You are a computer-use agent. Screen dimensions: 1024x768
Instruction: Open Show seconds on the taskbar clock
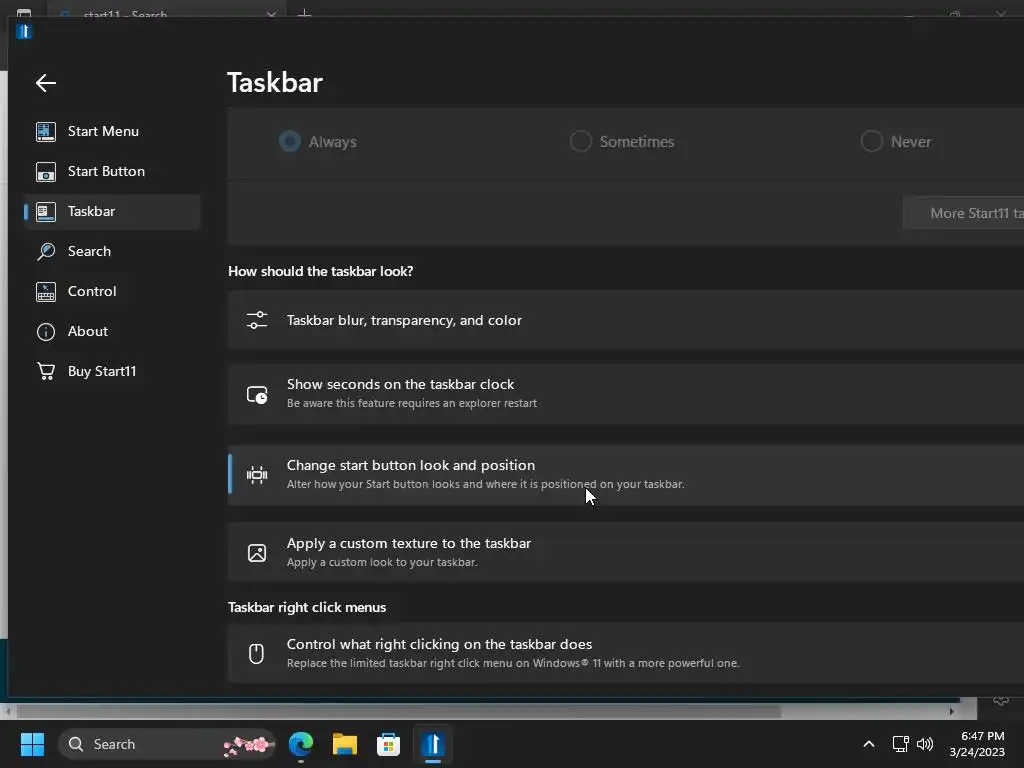point(626,394)
